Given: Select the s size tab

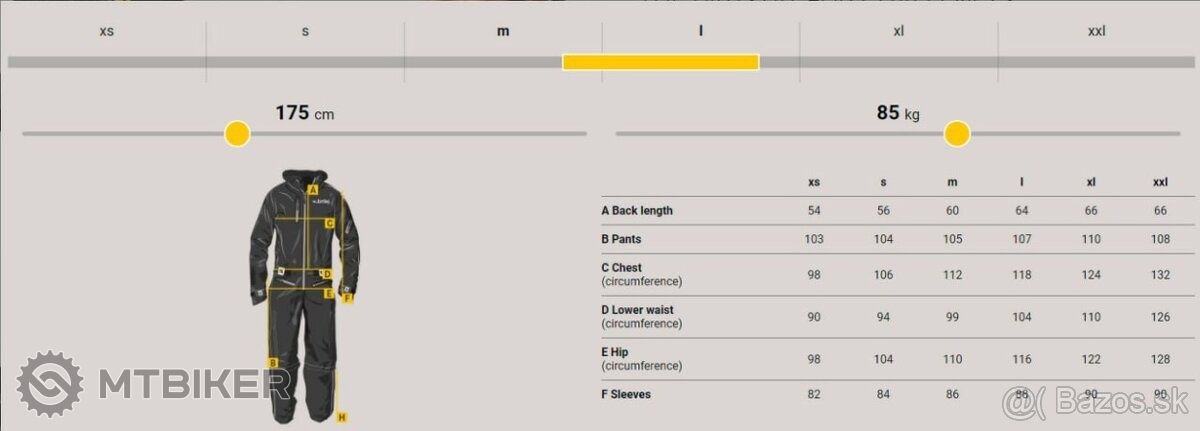Looking at the screenshot, I should point(305,31).
